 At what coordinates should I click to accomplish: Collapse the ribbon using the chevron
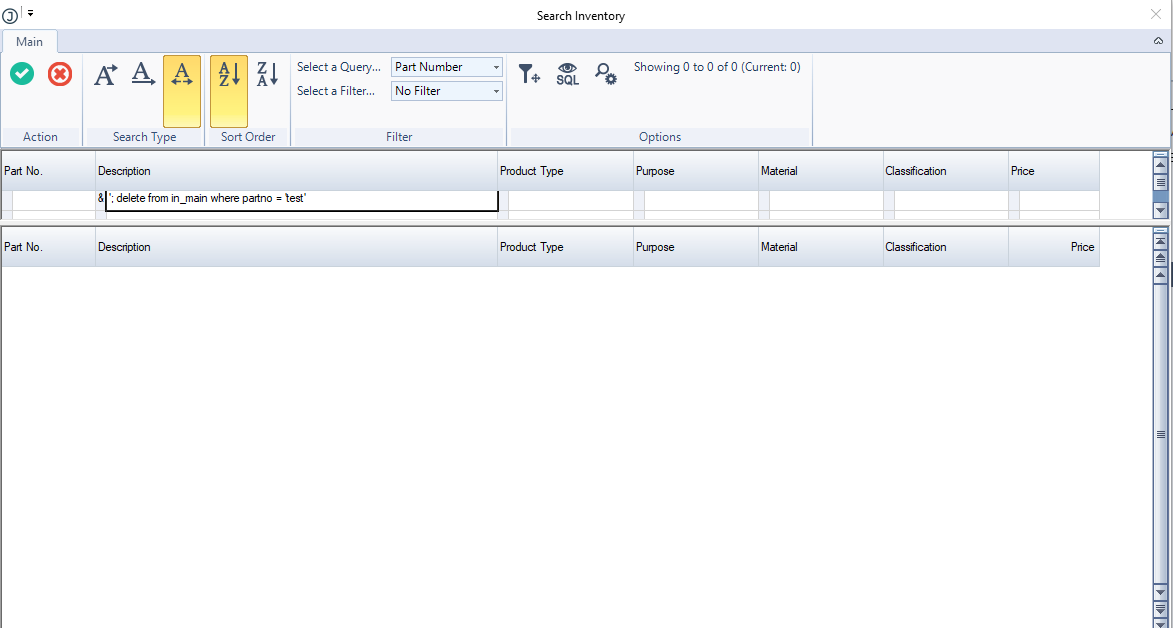pos(1158,42)
